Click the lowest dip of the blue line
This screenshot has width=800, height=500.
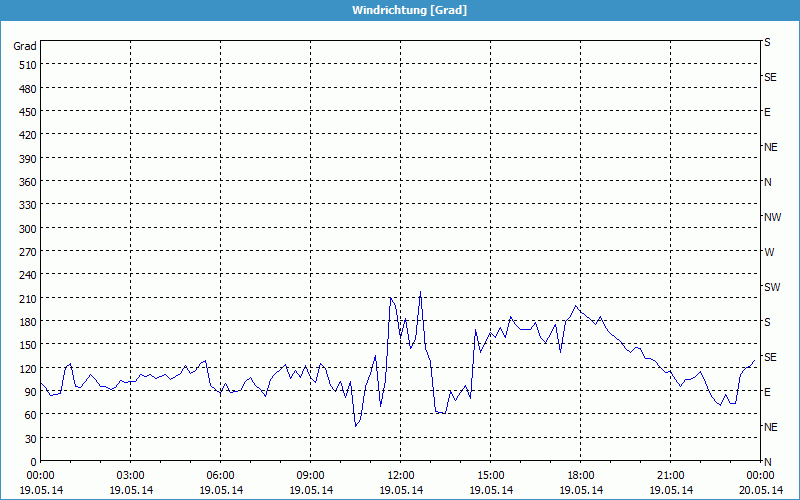[x=355, y=426]
